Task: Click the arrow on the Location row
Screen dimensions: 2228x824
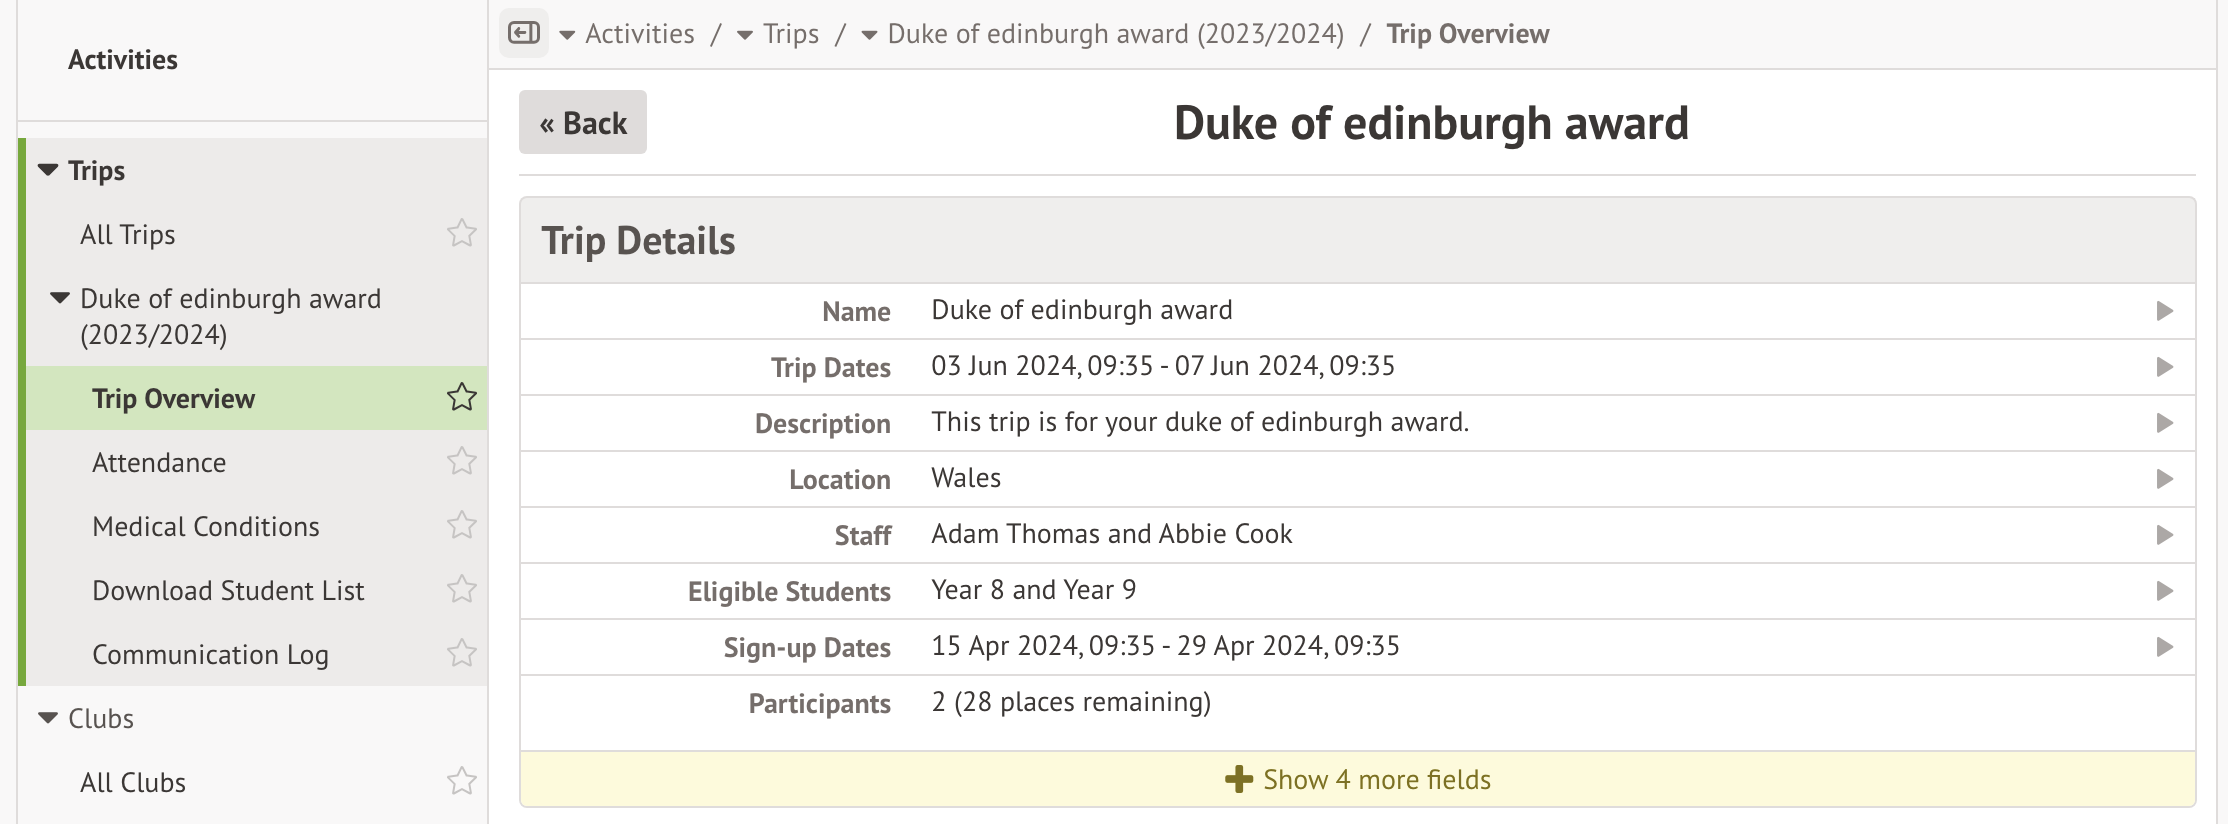Action: coord(2165,479)
